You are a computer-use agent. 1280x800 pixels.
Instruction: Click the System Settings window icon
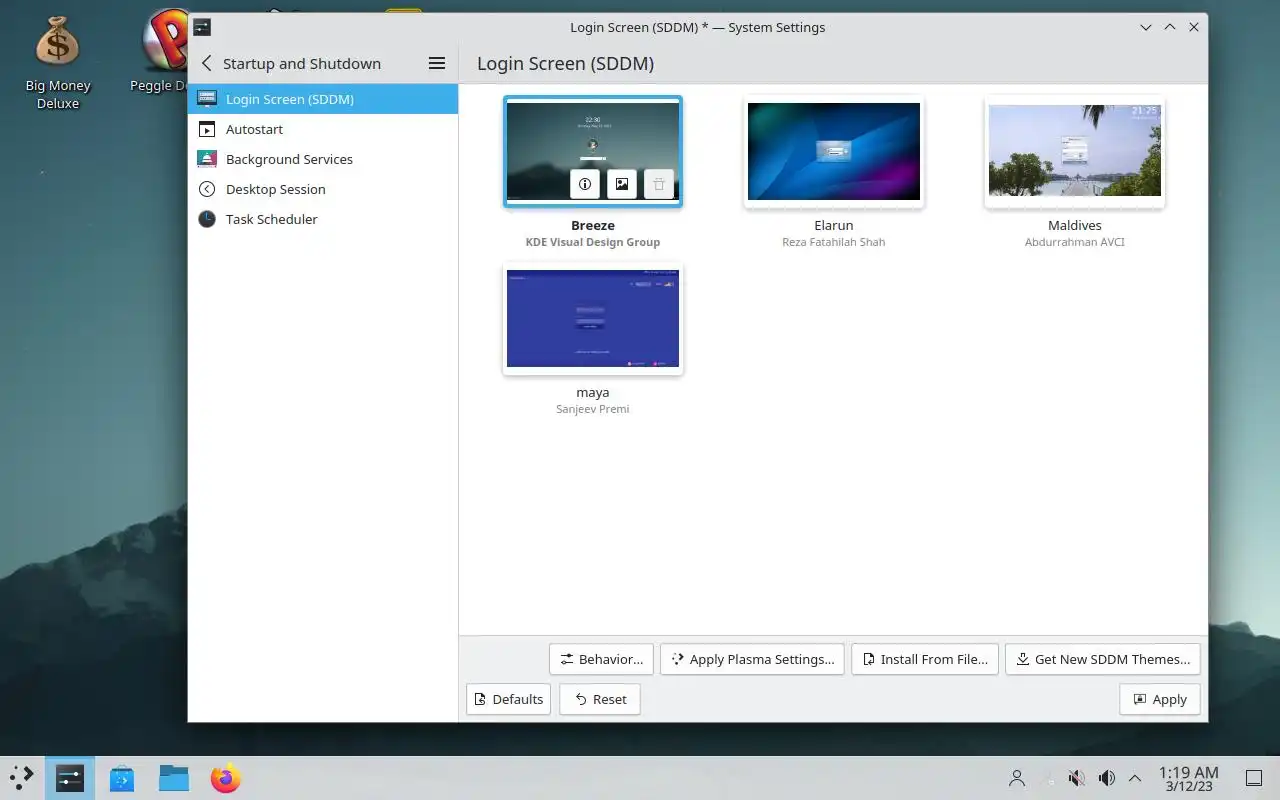pos(202,27)
